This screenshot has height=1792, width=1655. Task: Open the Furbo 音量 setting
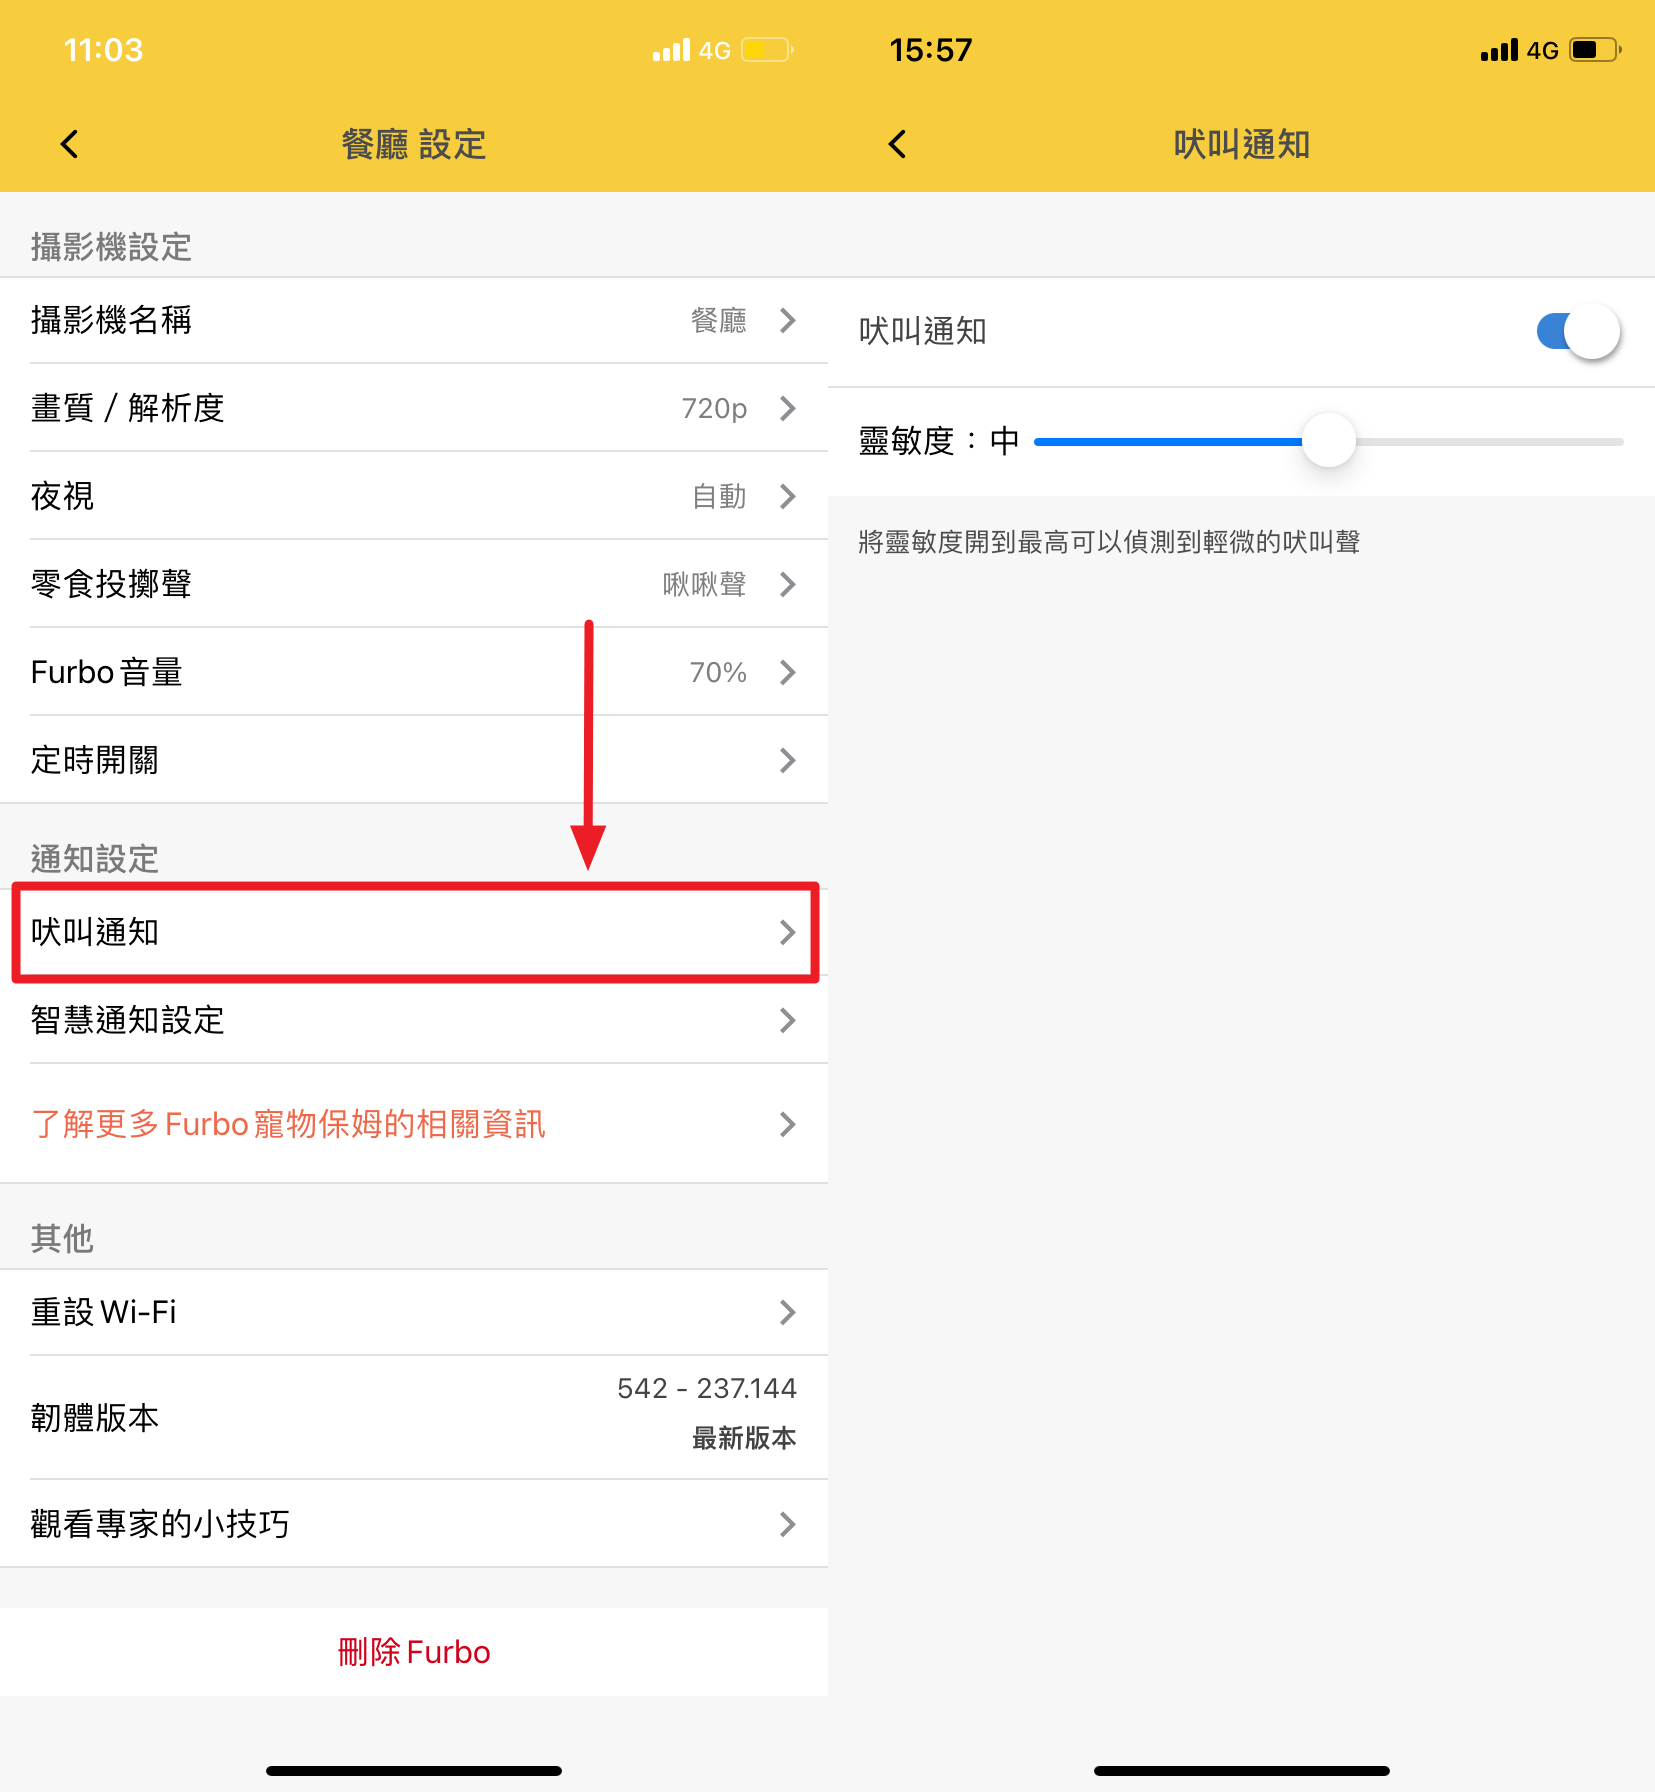tap(414, 672)
